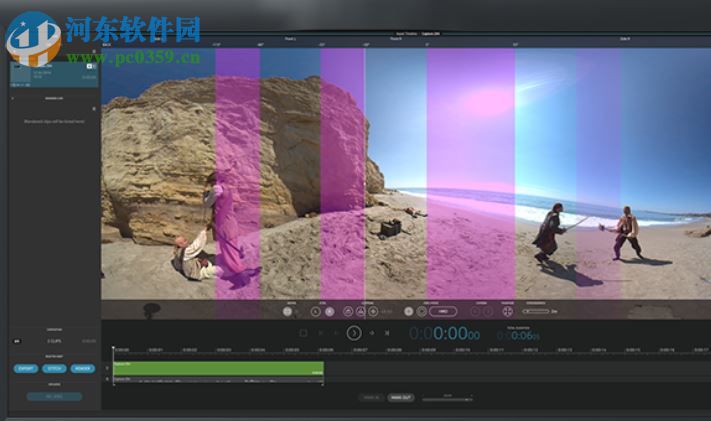Image resolution: width=711 pixels, height=421 pixels.
Task: Click the outlined circle adjacent to pill button
Action: tap(422, 311)
